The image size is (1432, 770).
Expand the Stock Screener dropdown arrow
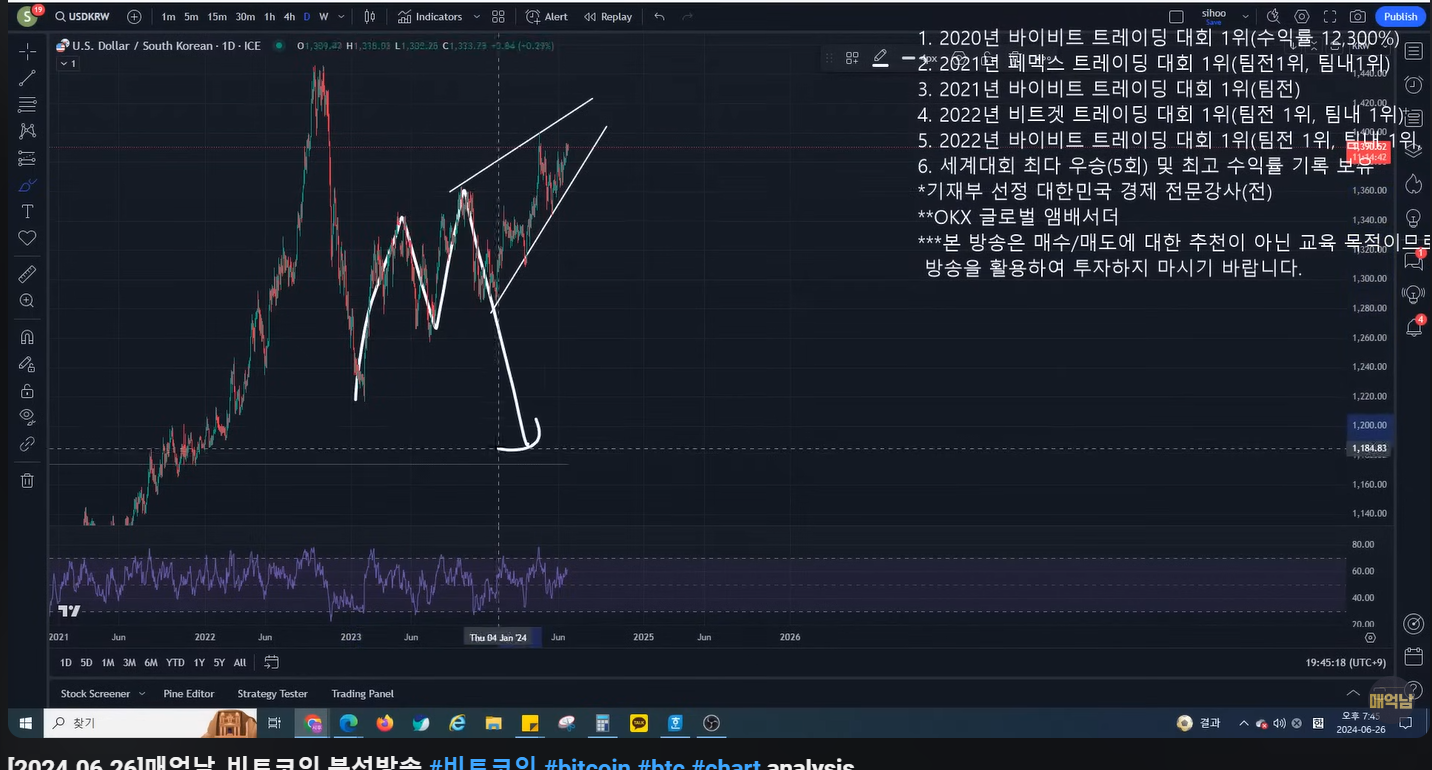(141, 693)
